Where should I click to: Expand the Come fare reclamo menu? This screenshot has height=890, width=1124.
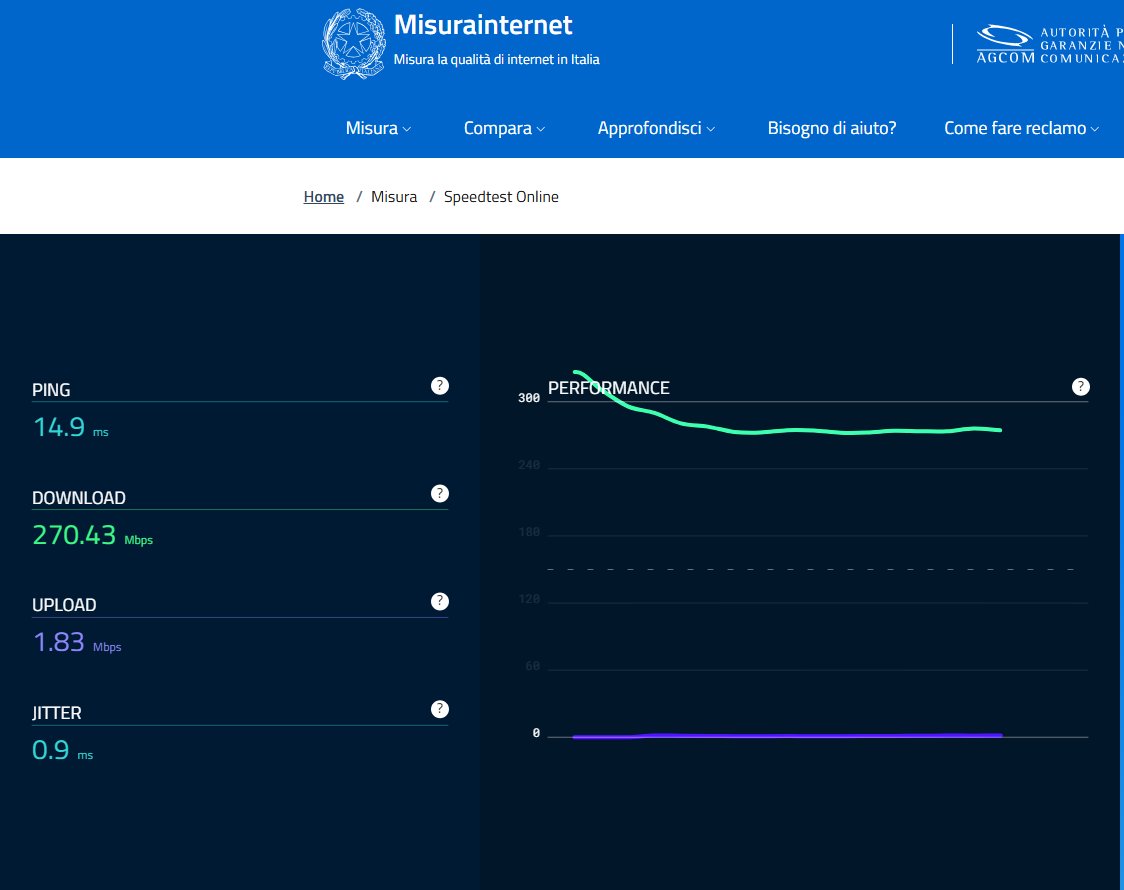(x=1021, y=128)
